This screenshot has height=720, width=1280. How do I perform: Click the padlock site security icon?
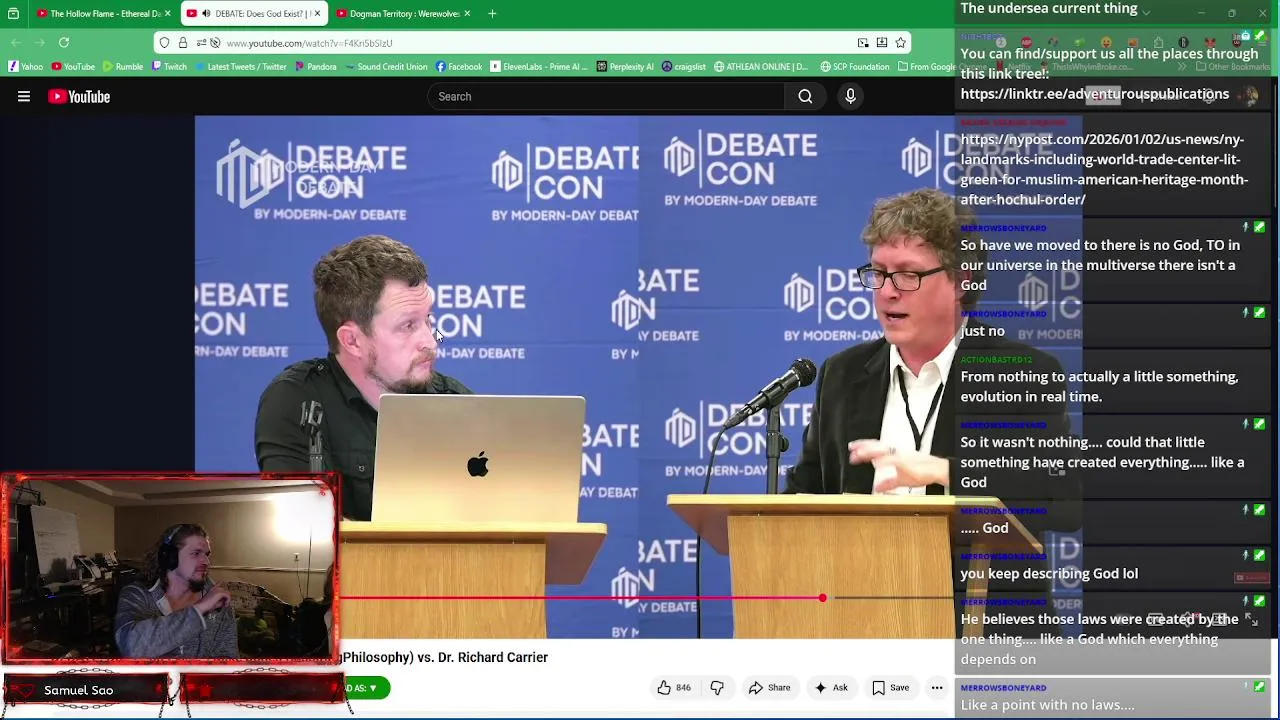click(x=183, y=43)
